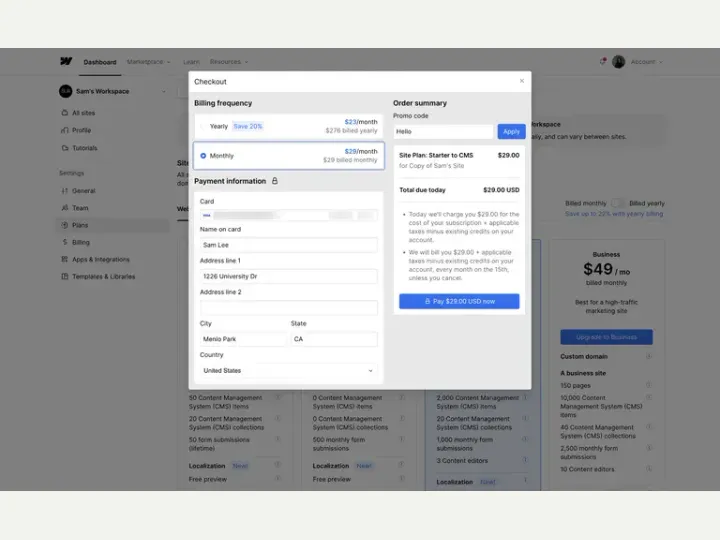Open the Account dropdown
This screenshot has height=540, width=720.
[x=647, y=62]
